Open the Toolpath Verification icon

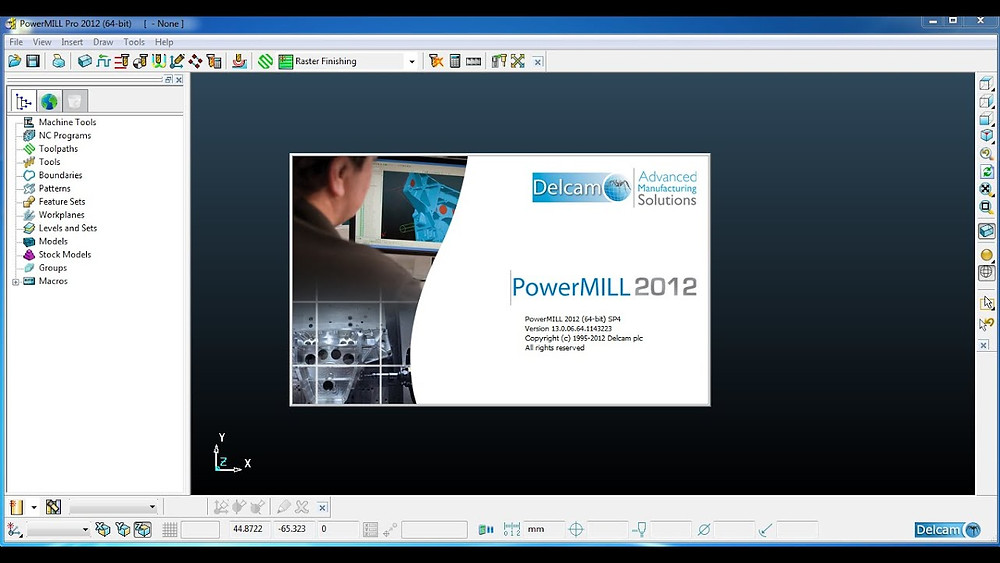tap(239, 61)
